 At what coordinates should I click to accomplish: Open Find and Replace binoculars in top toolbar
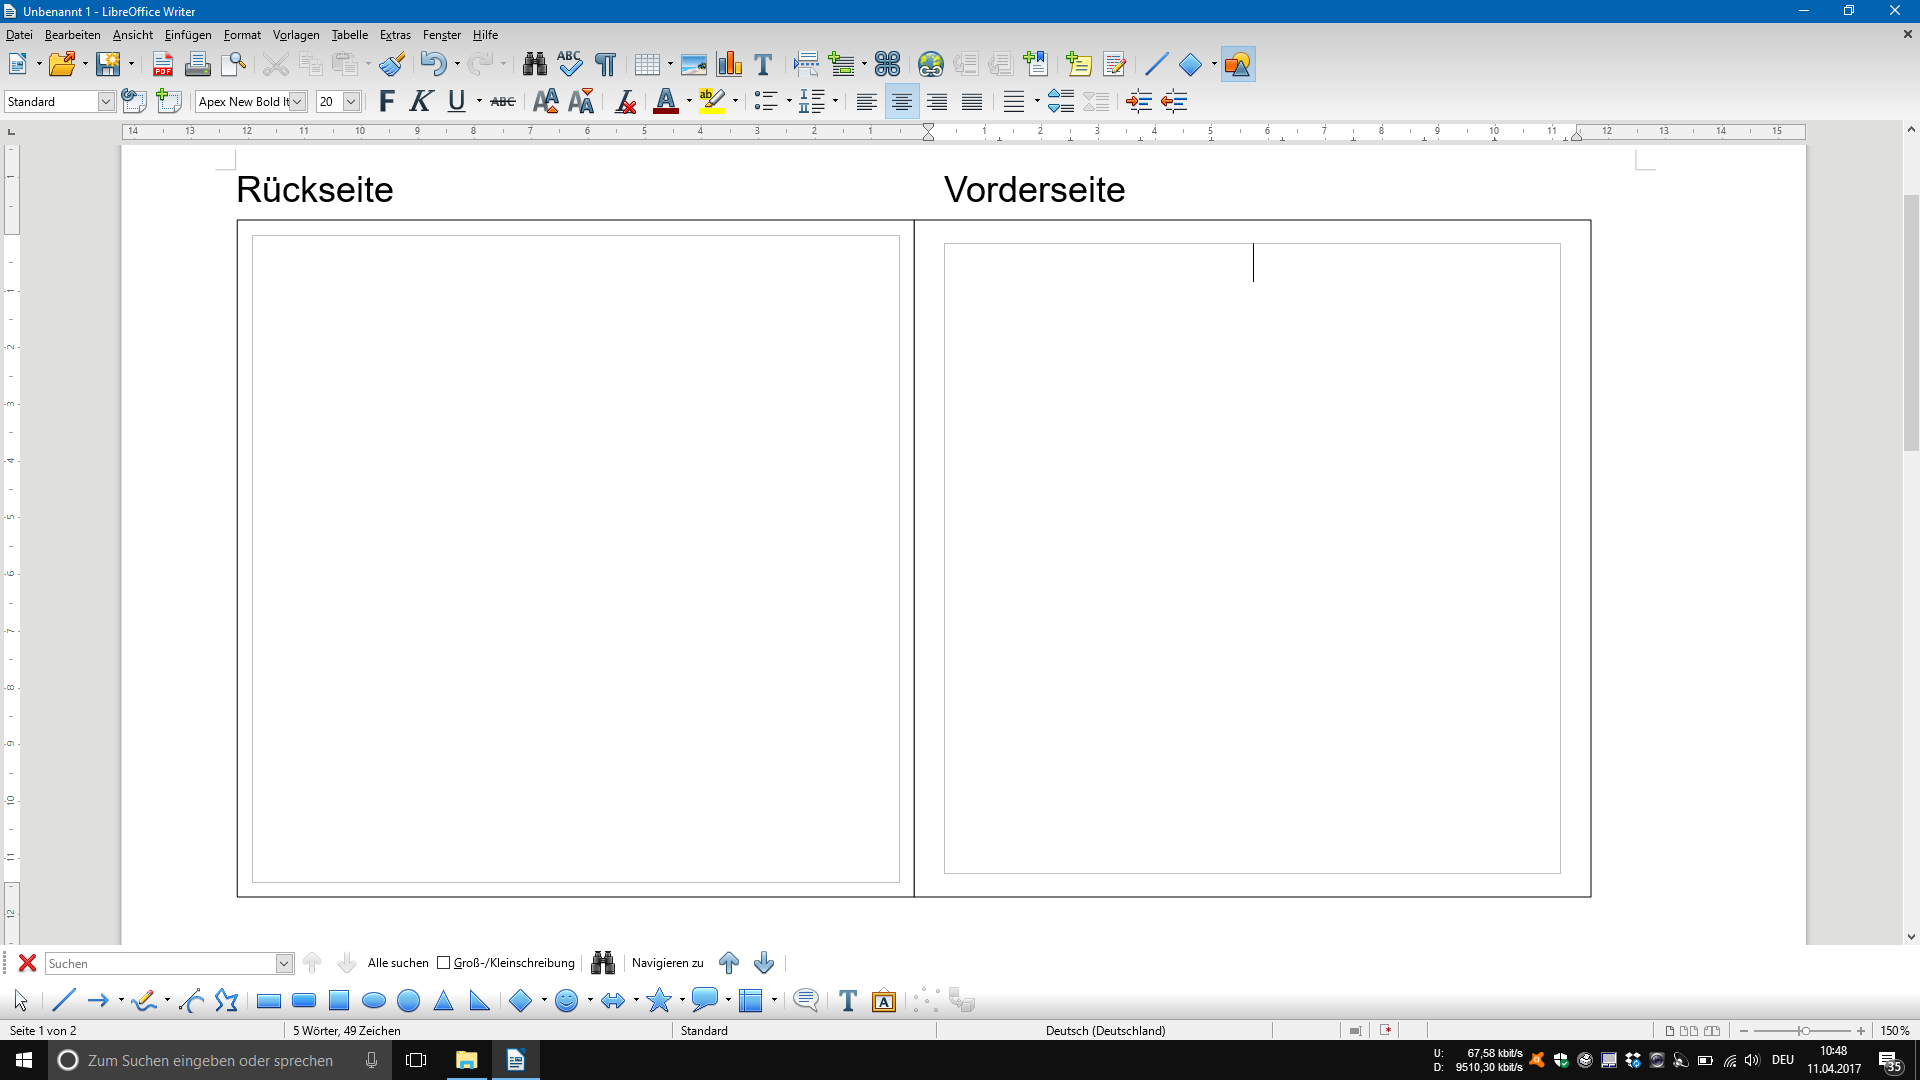click(x=535, y=65)
